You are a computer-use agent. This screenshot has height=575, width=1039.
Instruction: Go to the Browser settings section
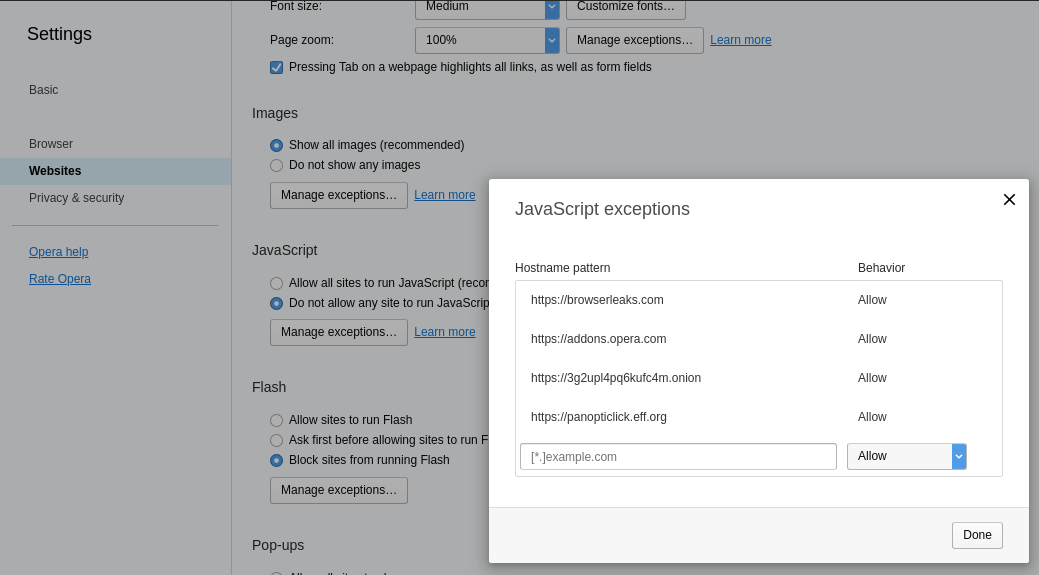(51, 144)
